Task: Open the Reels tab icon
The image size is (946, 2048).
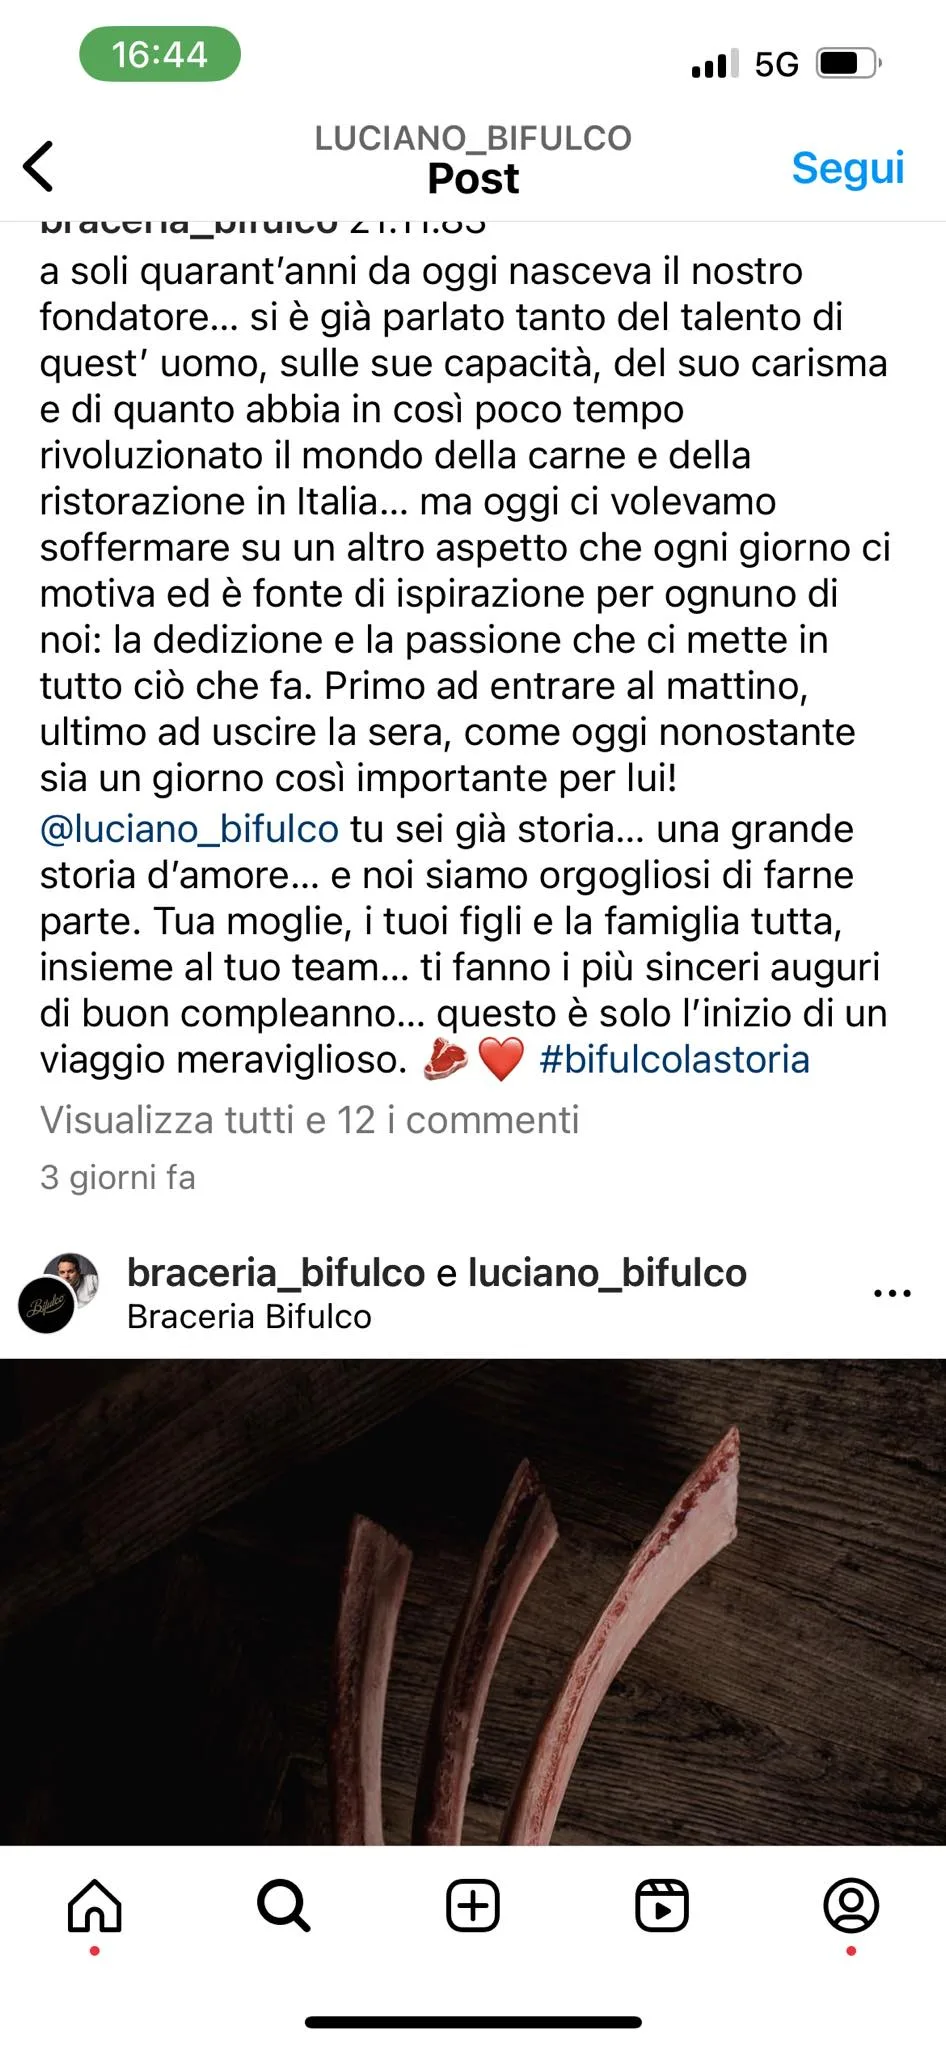Action: [x=662, y=1905]
